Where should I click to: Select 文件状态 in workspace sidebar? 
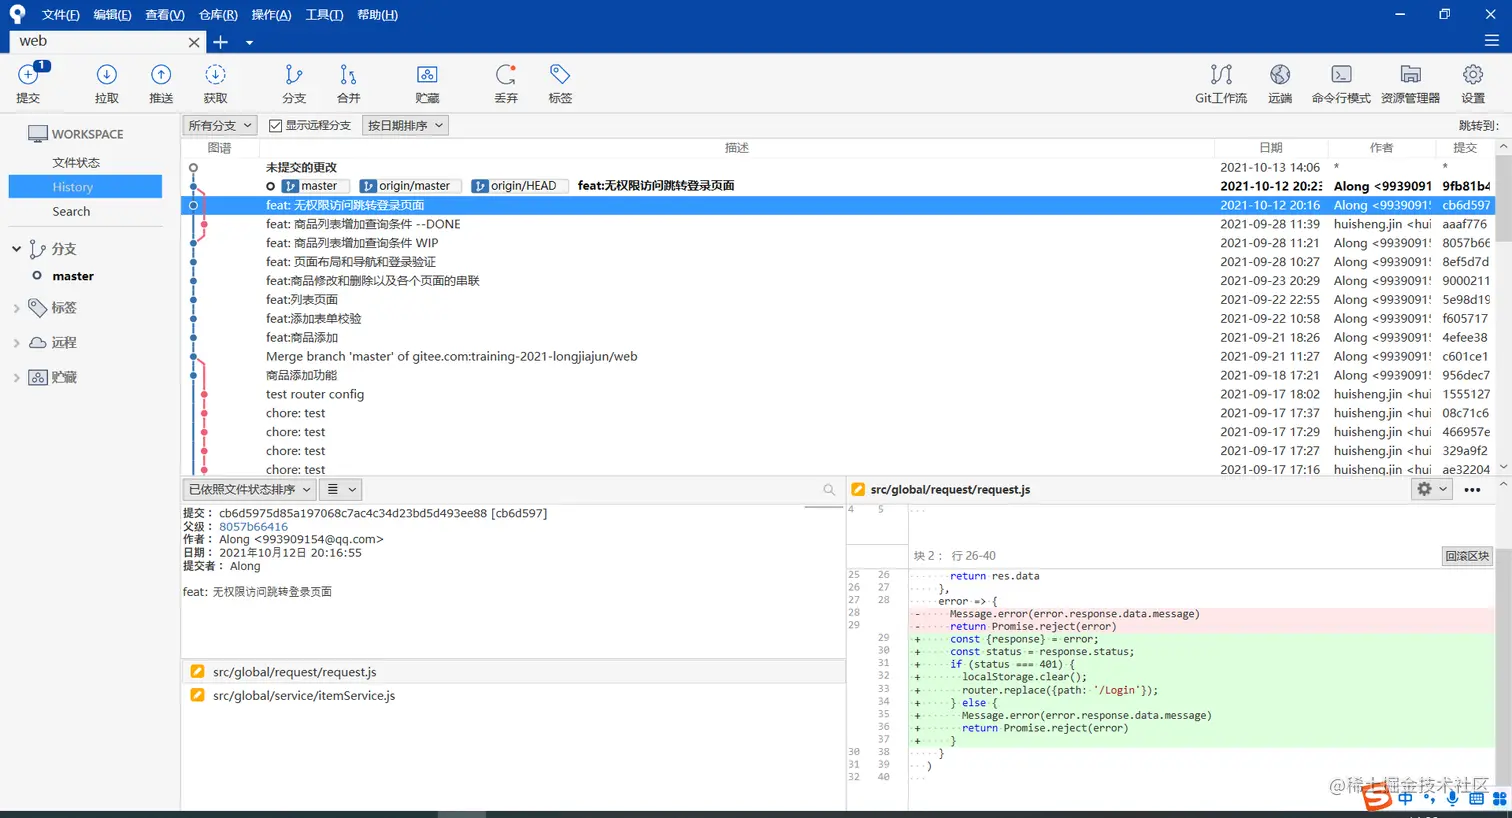[x=76, y=162]
